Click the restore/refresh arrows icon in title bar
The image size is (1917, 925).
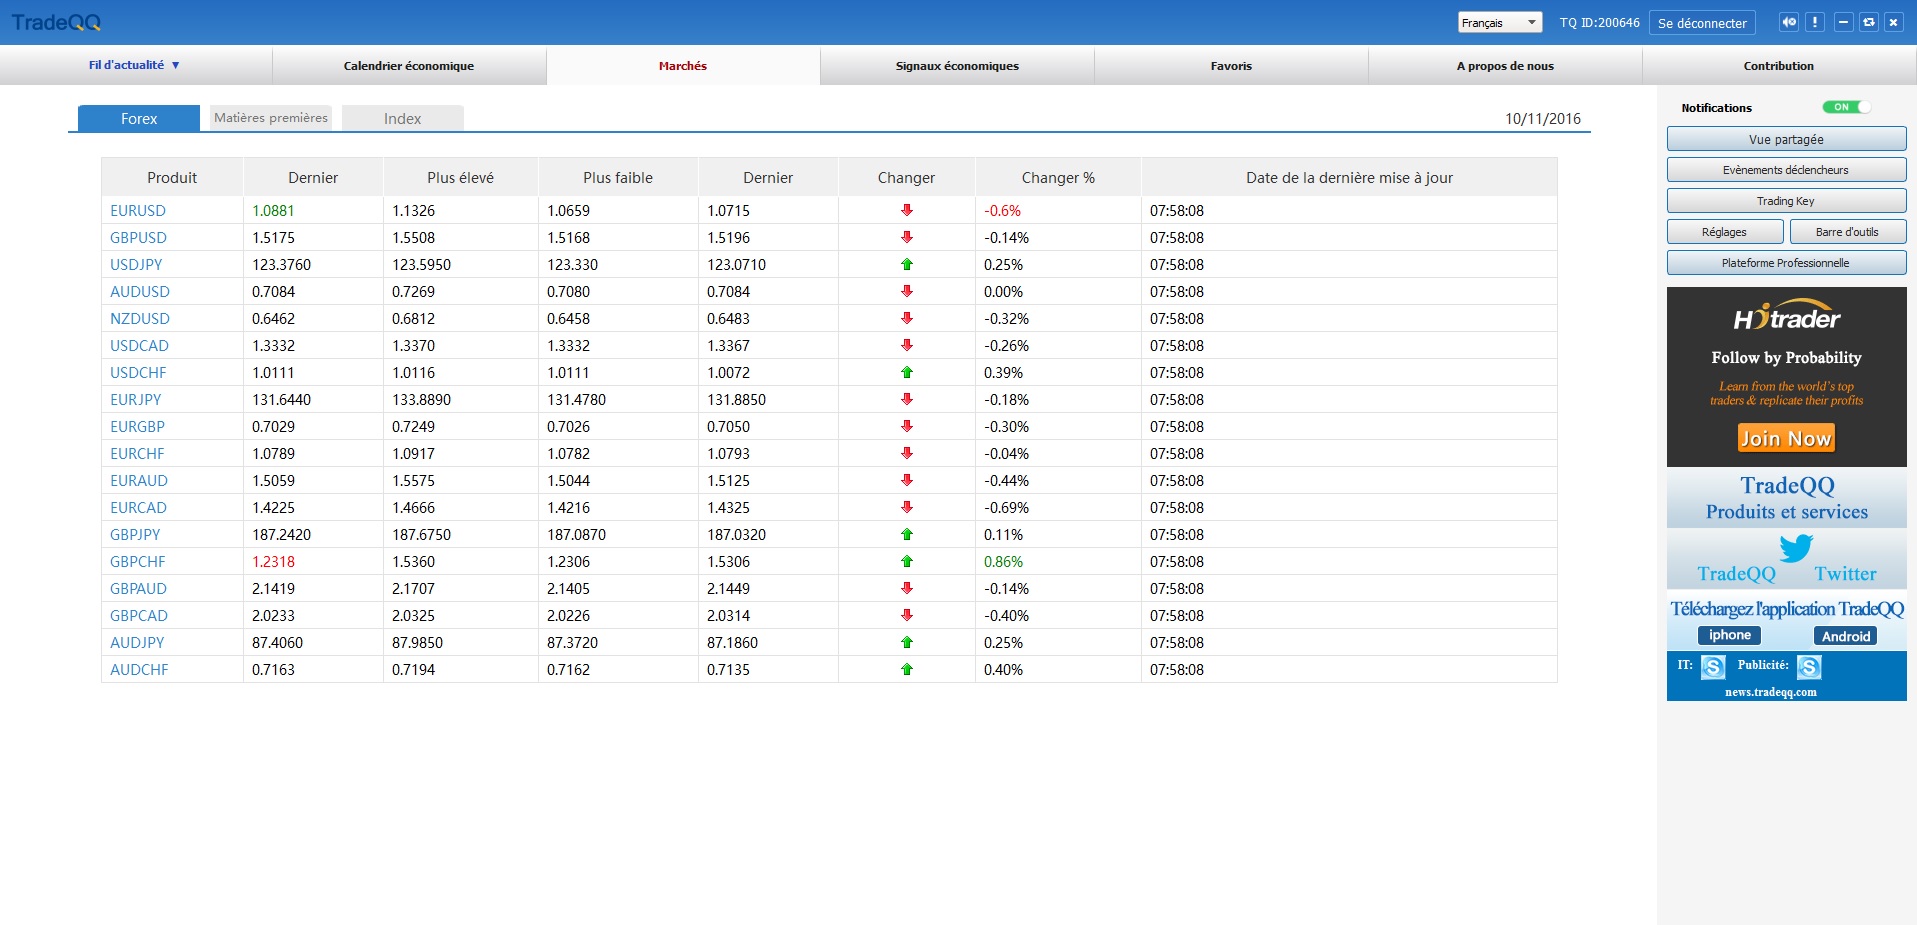pyautogui.click(x=1868, y=22)
